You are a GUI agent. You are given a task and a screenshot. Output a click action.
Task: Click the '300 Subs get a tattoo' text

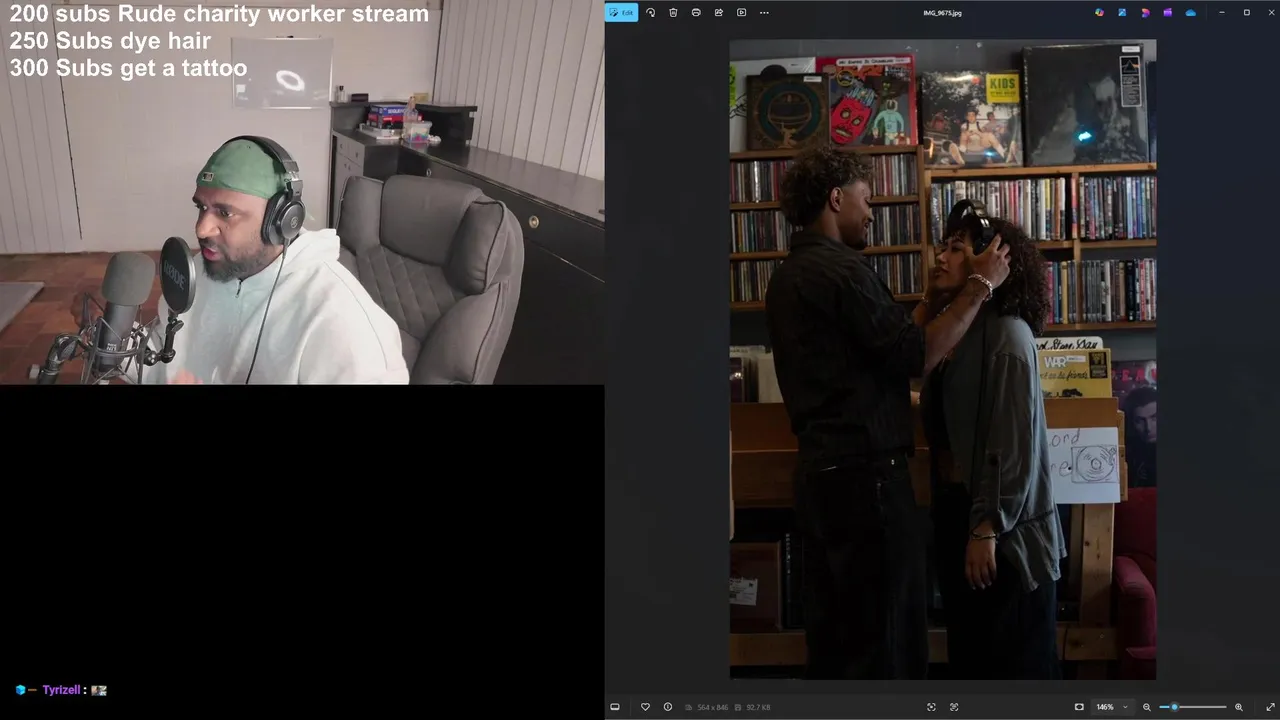128,68
